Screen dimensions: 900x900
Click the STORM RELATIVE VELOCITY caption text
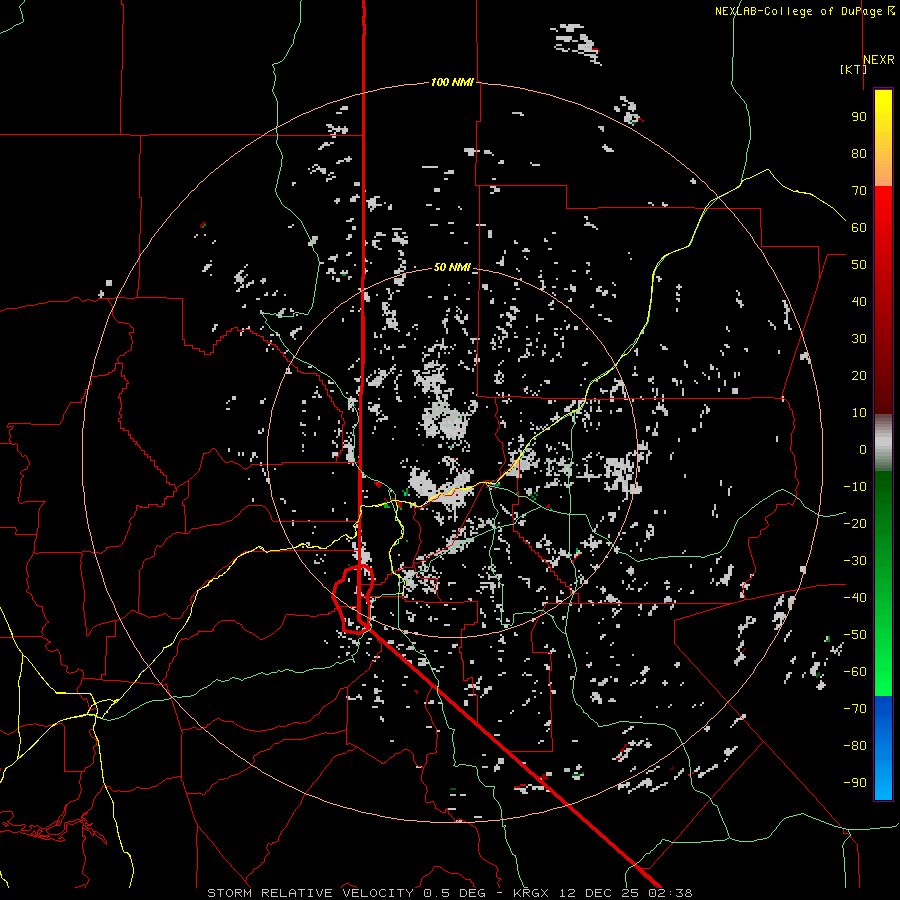pos(310,893)
